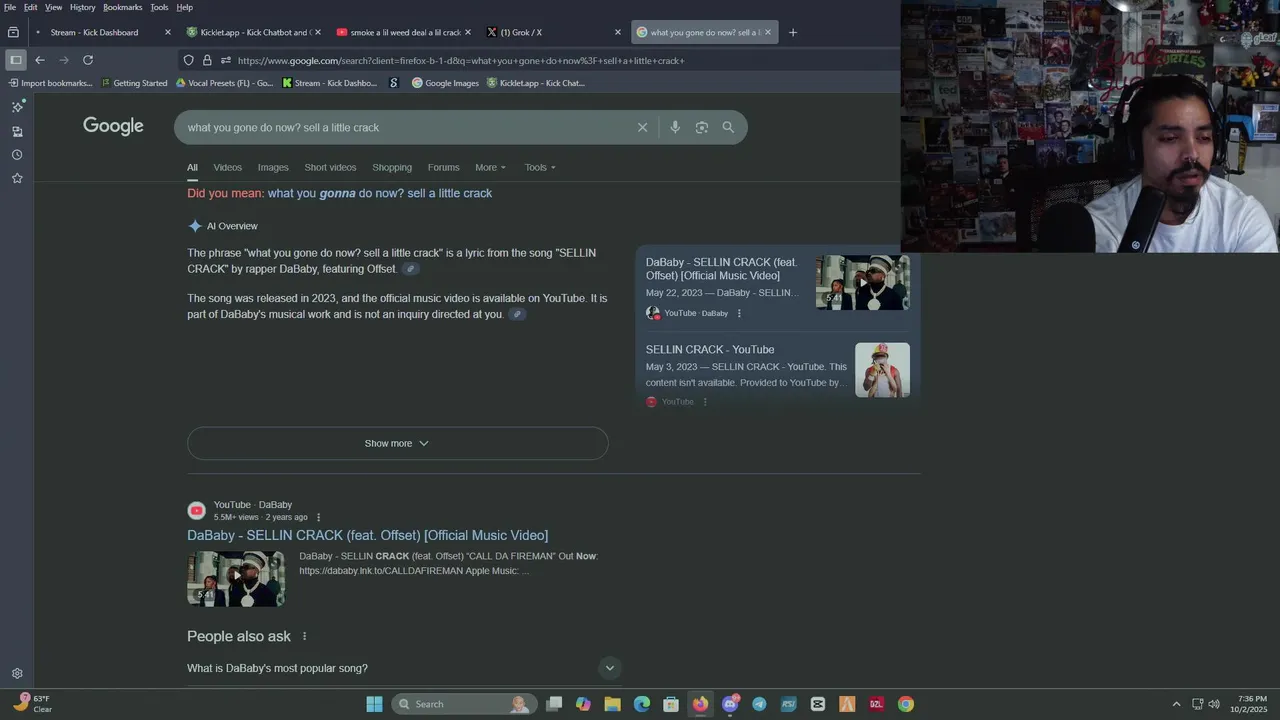Open Telegram from the taskbar
1280x720 pixels.
[759, 704]
